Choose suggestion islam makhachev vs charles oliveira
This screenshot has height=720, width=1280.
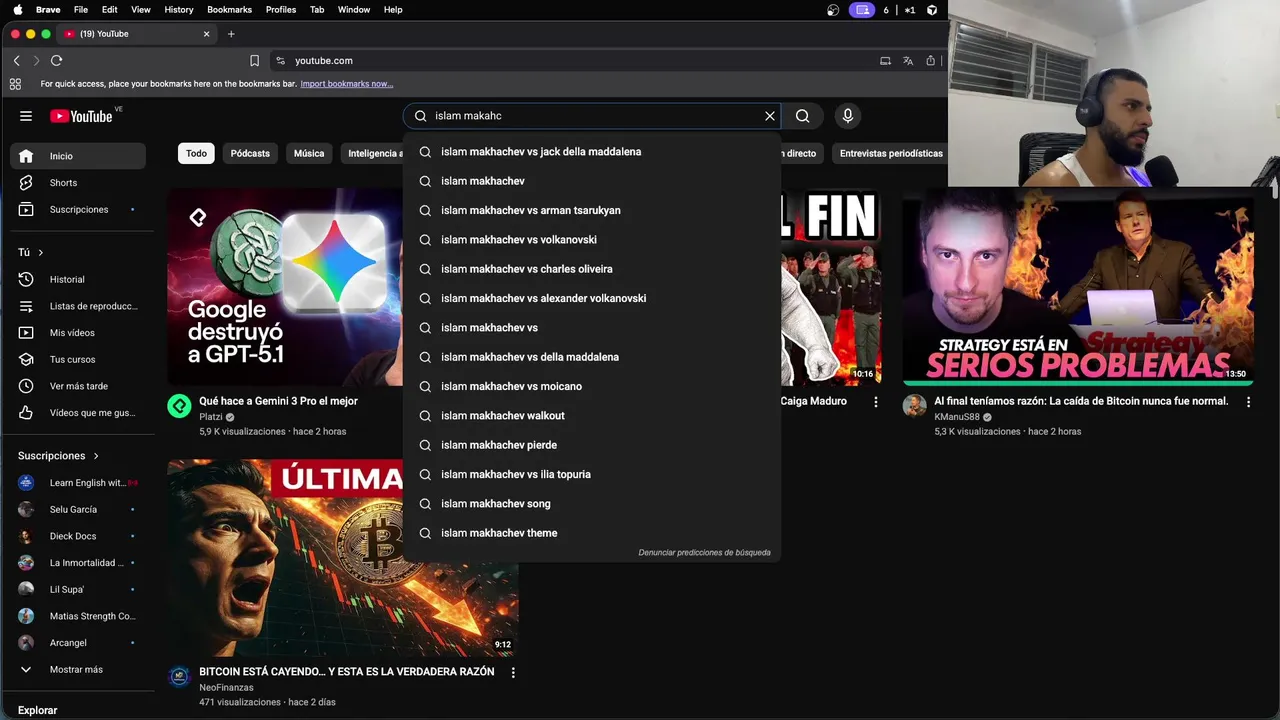point(592,269)
